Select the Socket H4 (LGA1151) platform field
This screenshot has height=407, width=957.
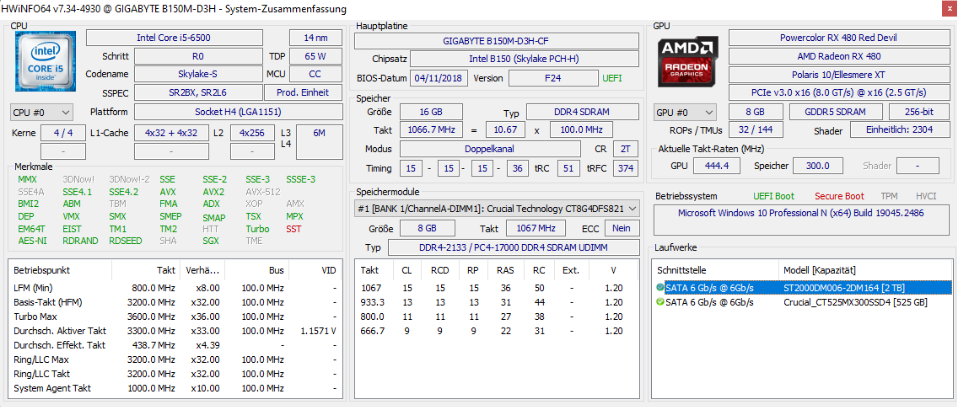click(x=238, y=112)
